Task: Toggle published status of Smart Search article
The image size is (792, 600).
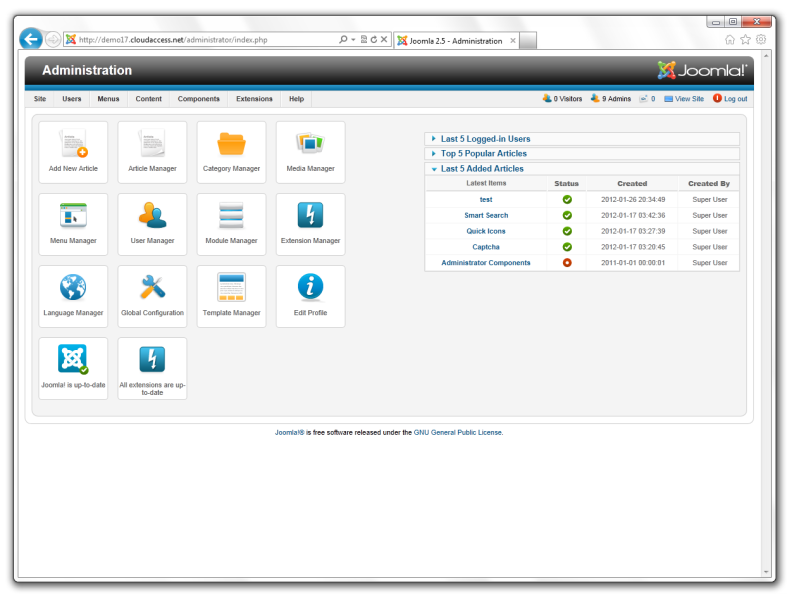Action: pyautogui.click(x=567, y=215)
